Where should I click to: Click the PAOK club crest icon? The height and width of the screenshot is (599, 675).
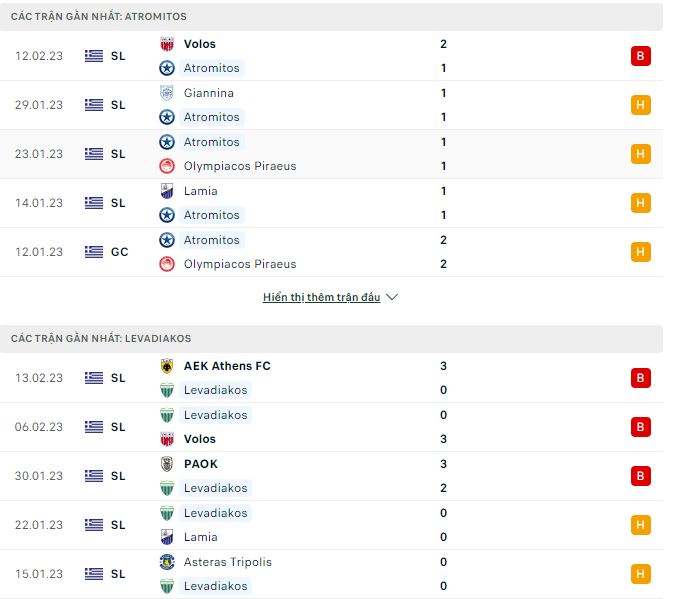click(x=167, y=464)
